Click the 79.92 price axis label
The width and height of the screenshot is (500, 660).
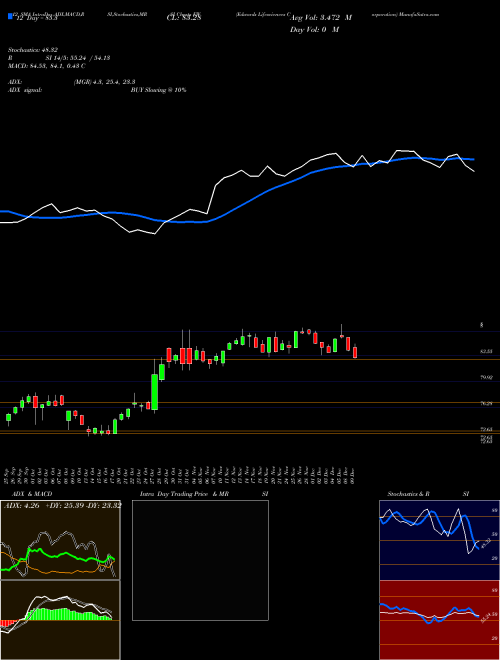(487, 377)
